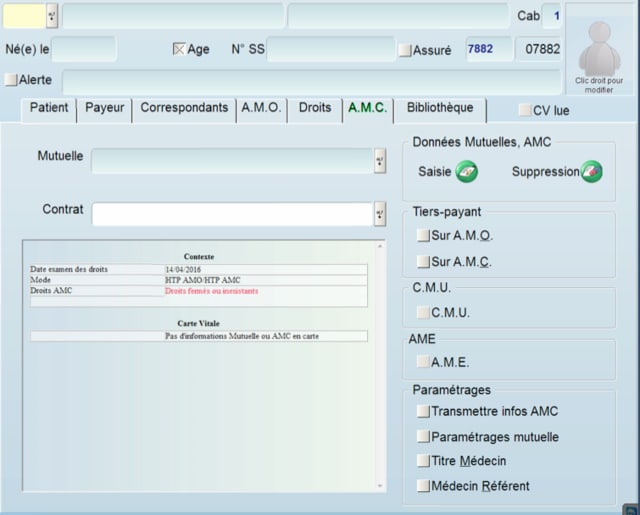Switch to the Patient tab
Image resolution: width=640 pixels, height=515 pixels.
[x=48, y=108]
